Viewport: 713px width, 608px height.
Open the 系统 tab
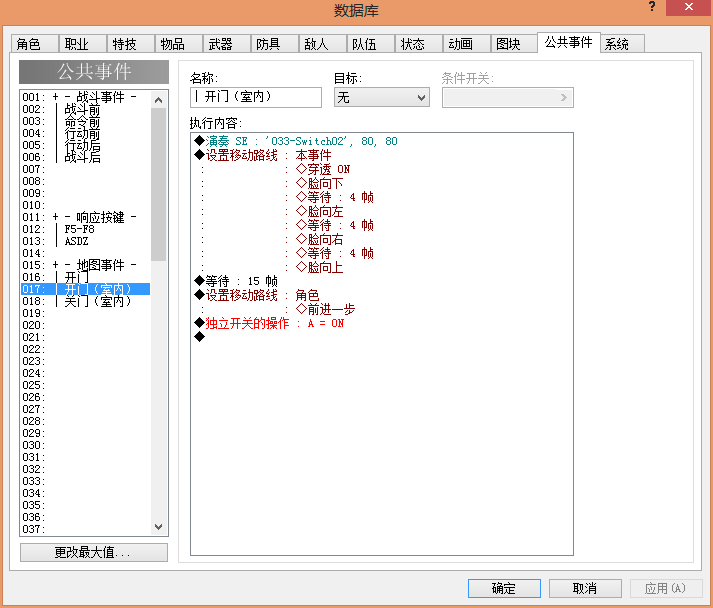coord(623,44)
